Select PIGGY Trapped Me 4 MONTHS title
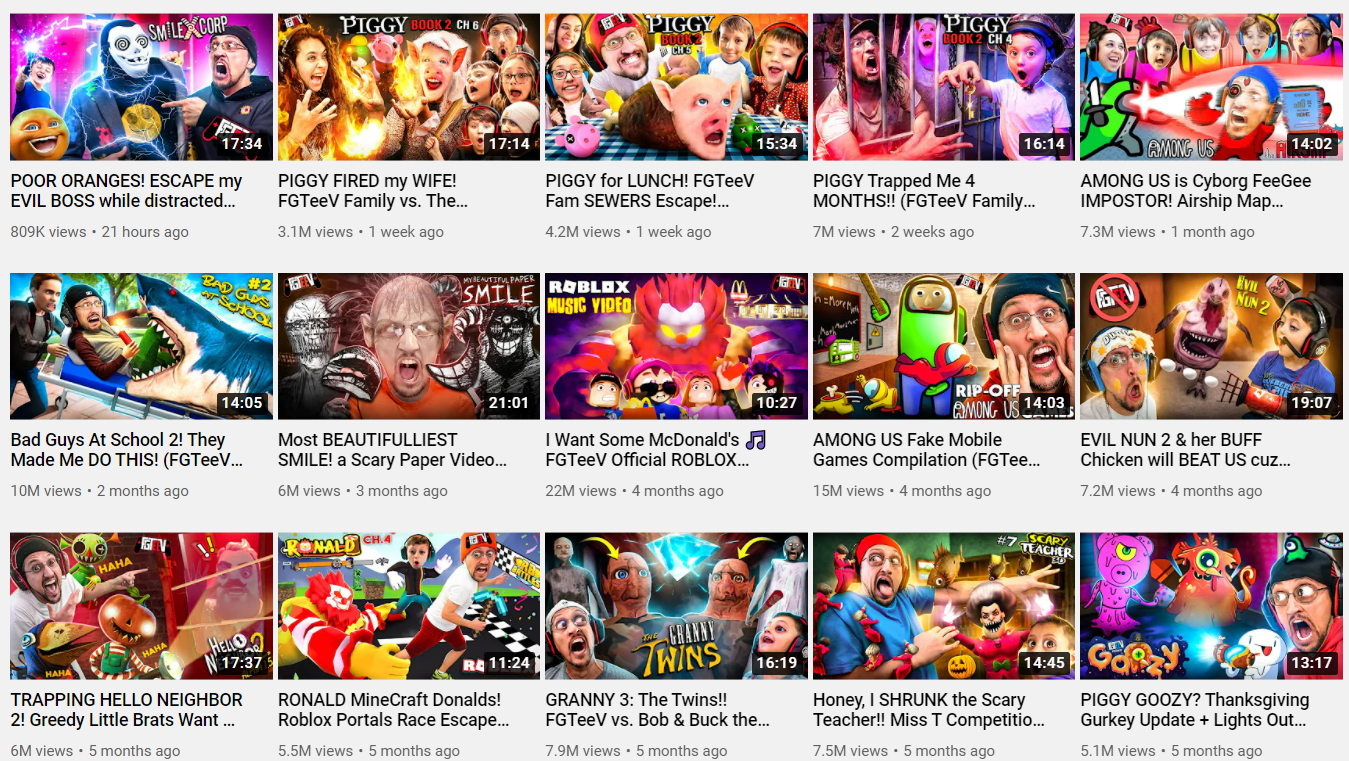Viewport: 1349px width, 761px height. tap(922, 191)
